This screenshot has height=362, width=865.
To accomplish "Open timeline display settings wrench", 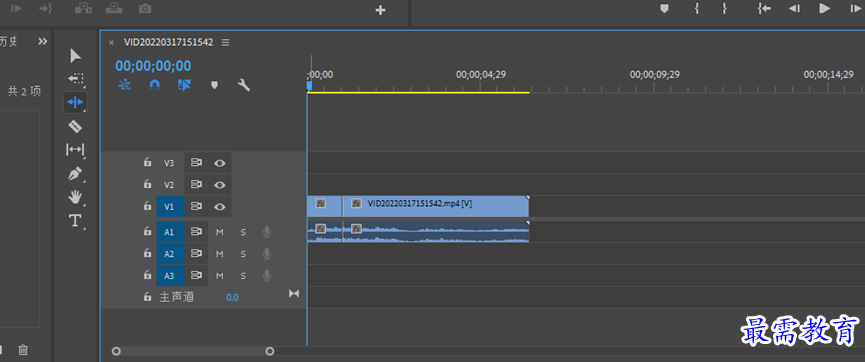I will point(244,85).
